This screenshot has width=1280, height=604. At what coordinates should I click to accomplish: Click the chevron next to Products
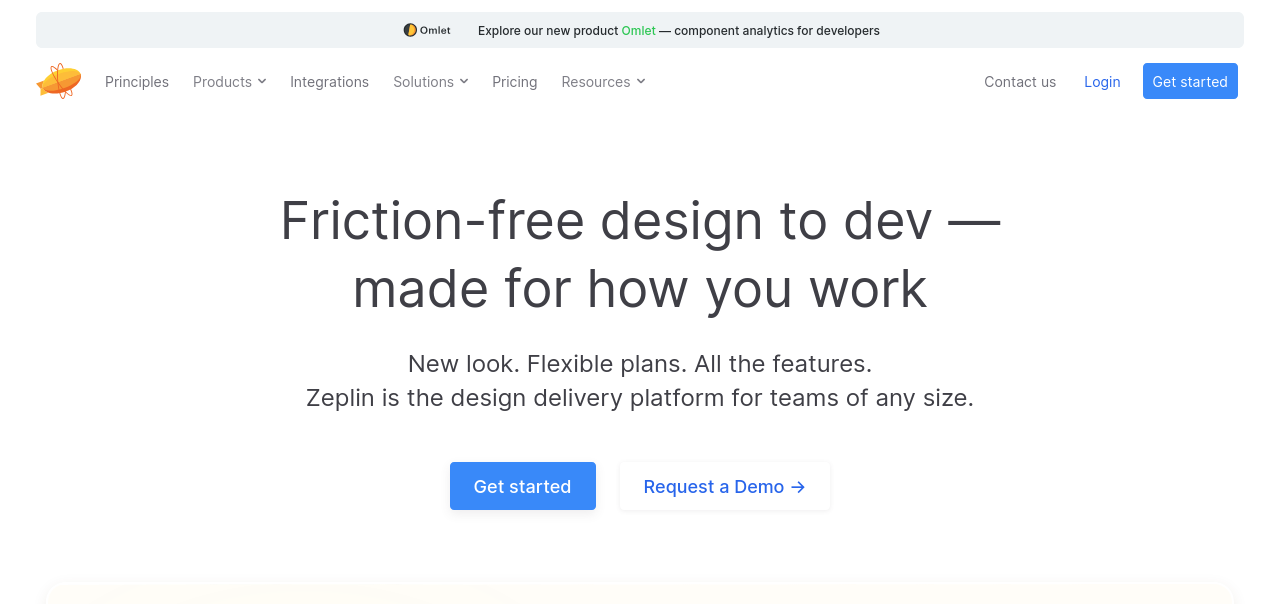click(x=262, y=81)
